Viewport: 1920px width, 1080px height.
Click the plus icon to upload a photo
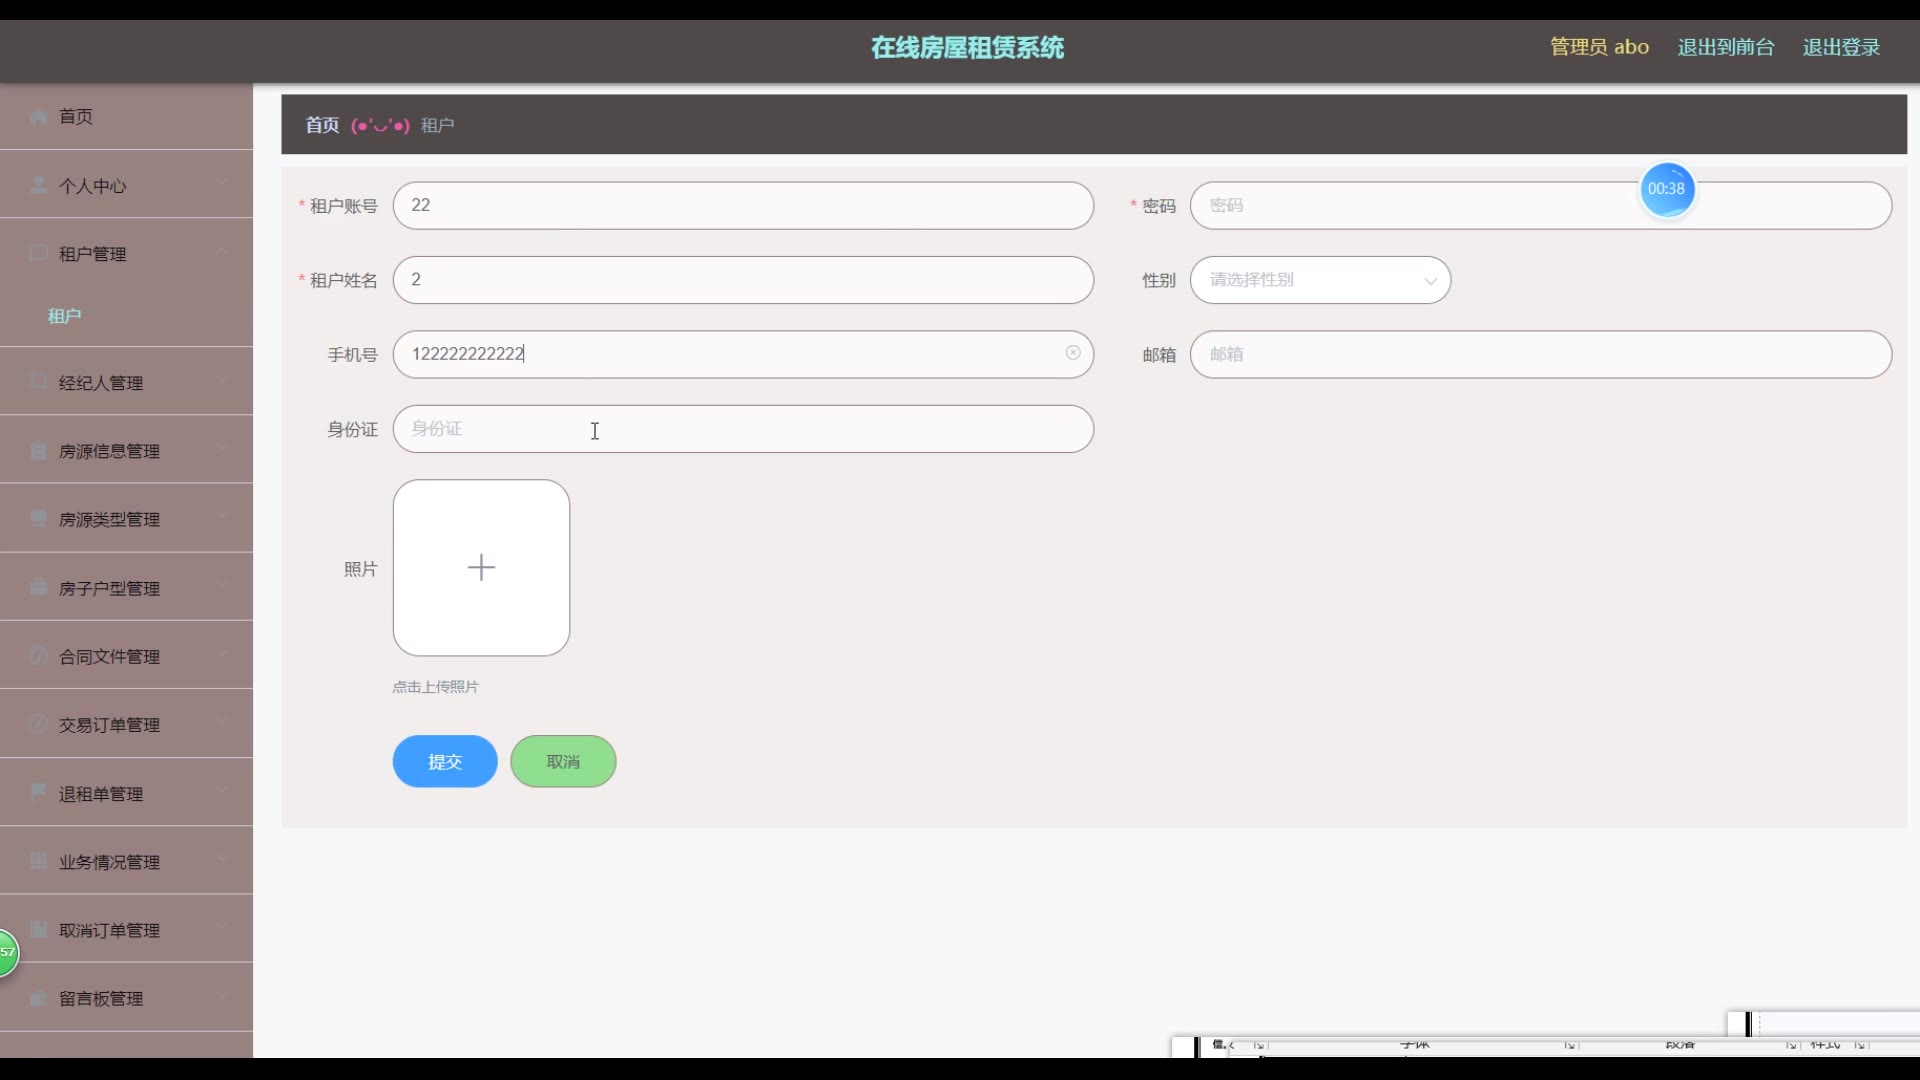(481, 568)
